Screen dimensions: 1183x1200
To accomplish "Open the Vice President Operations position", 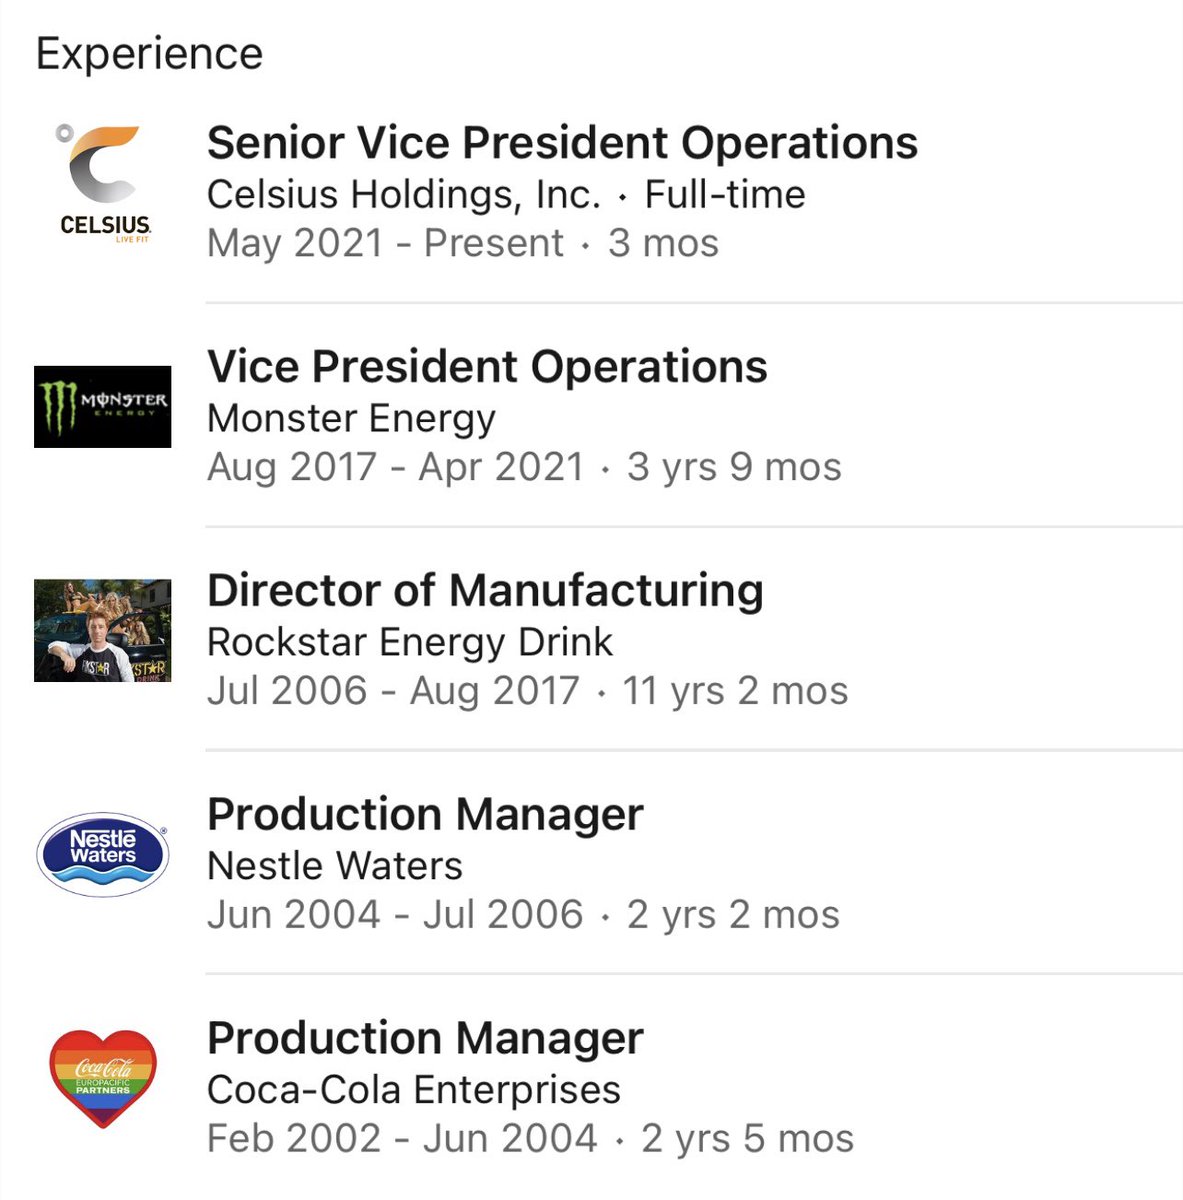I will 487,367.
